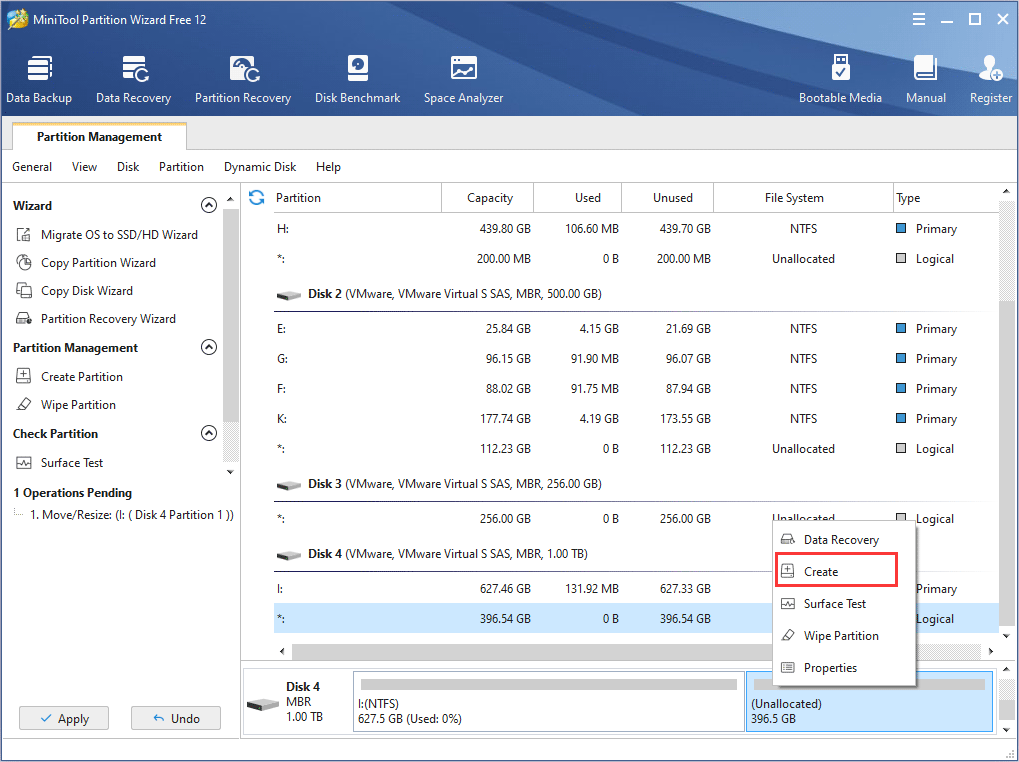Open Partition Recovery tool

pyautogui.click(x=243, y=79)
